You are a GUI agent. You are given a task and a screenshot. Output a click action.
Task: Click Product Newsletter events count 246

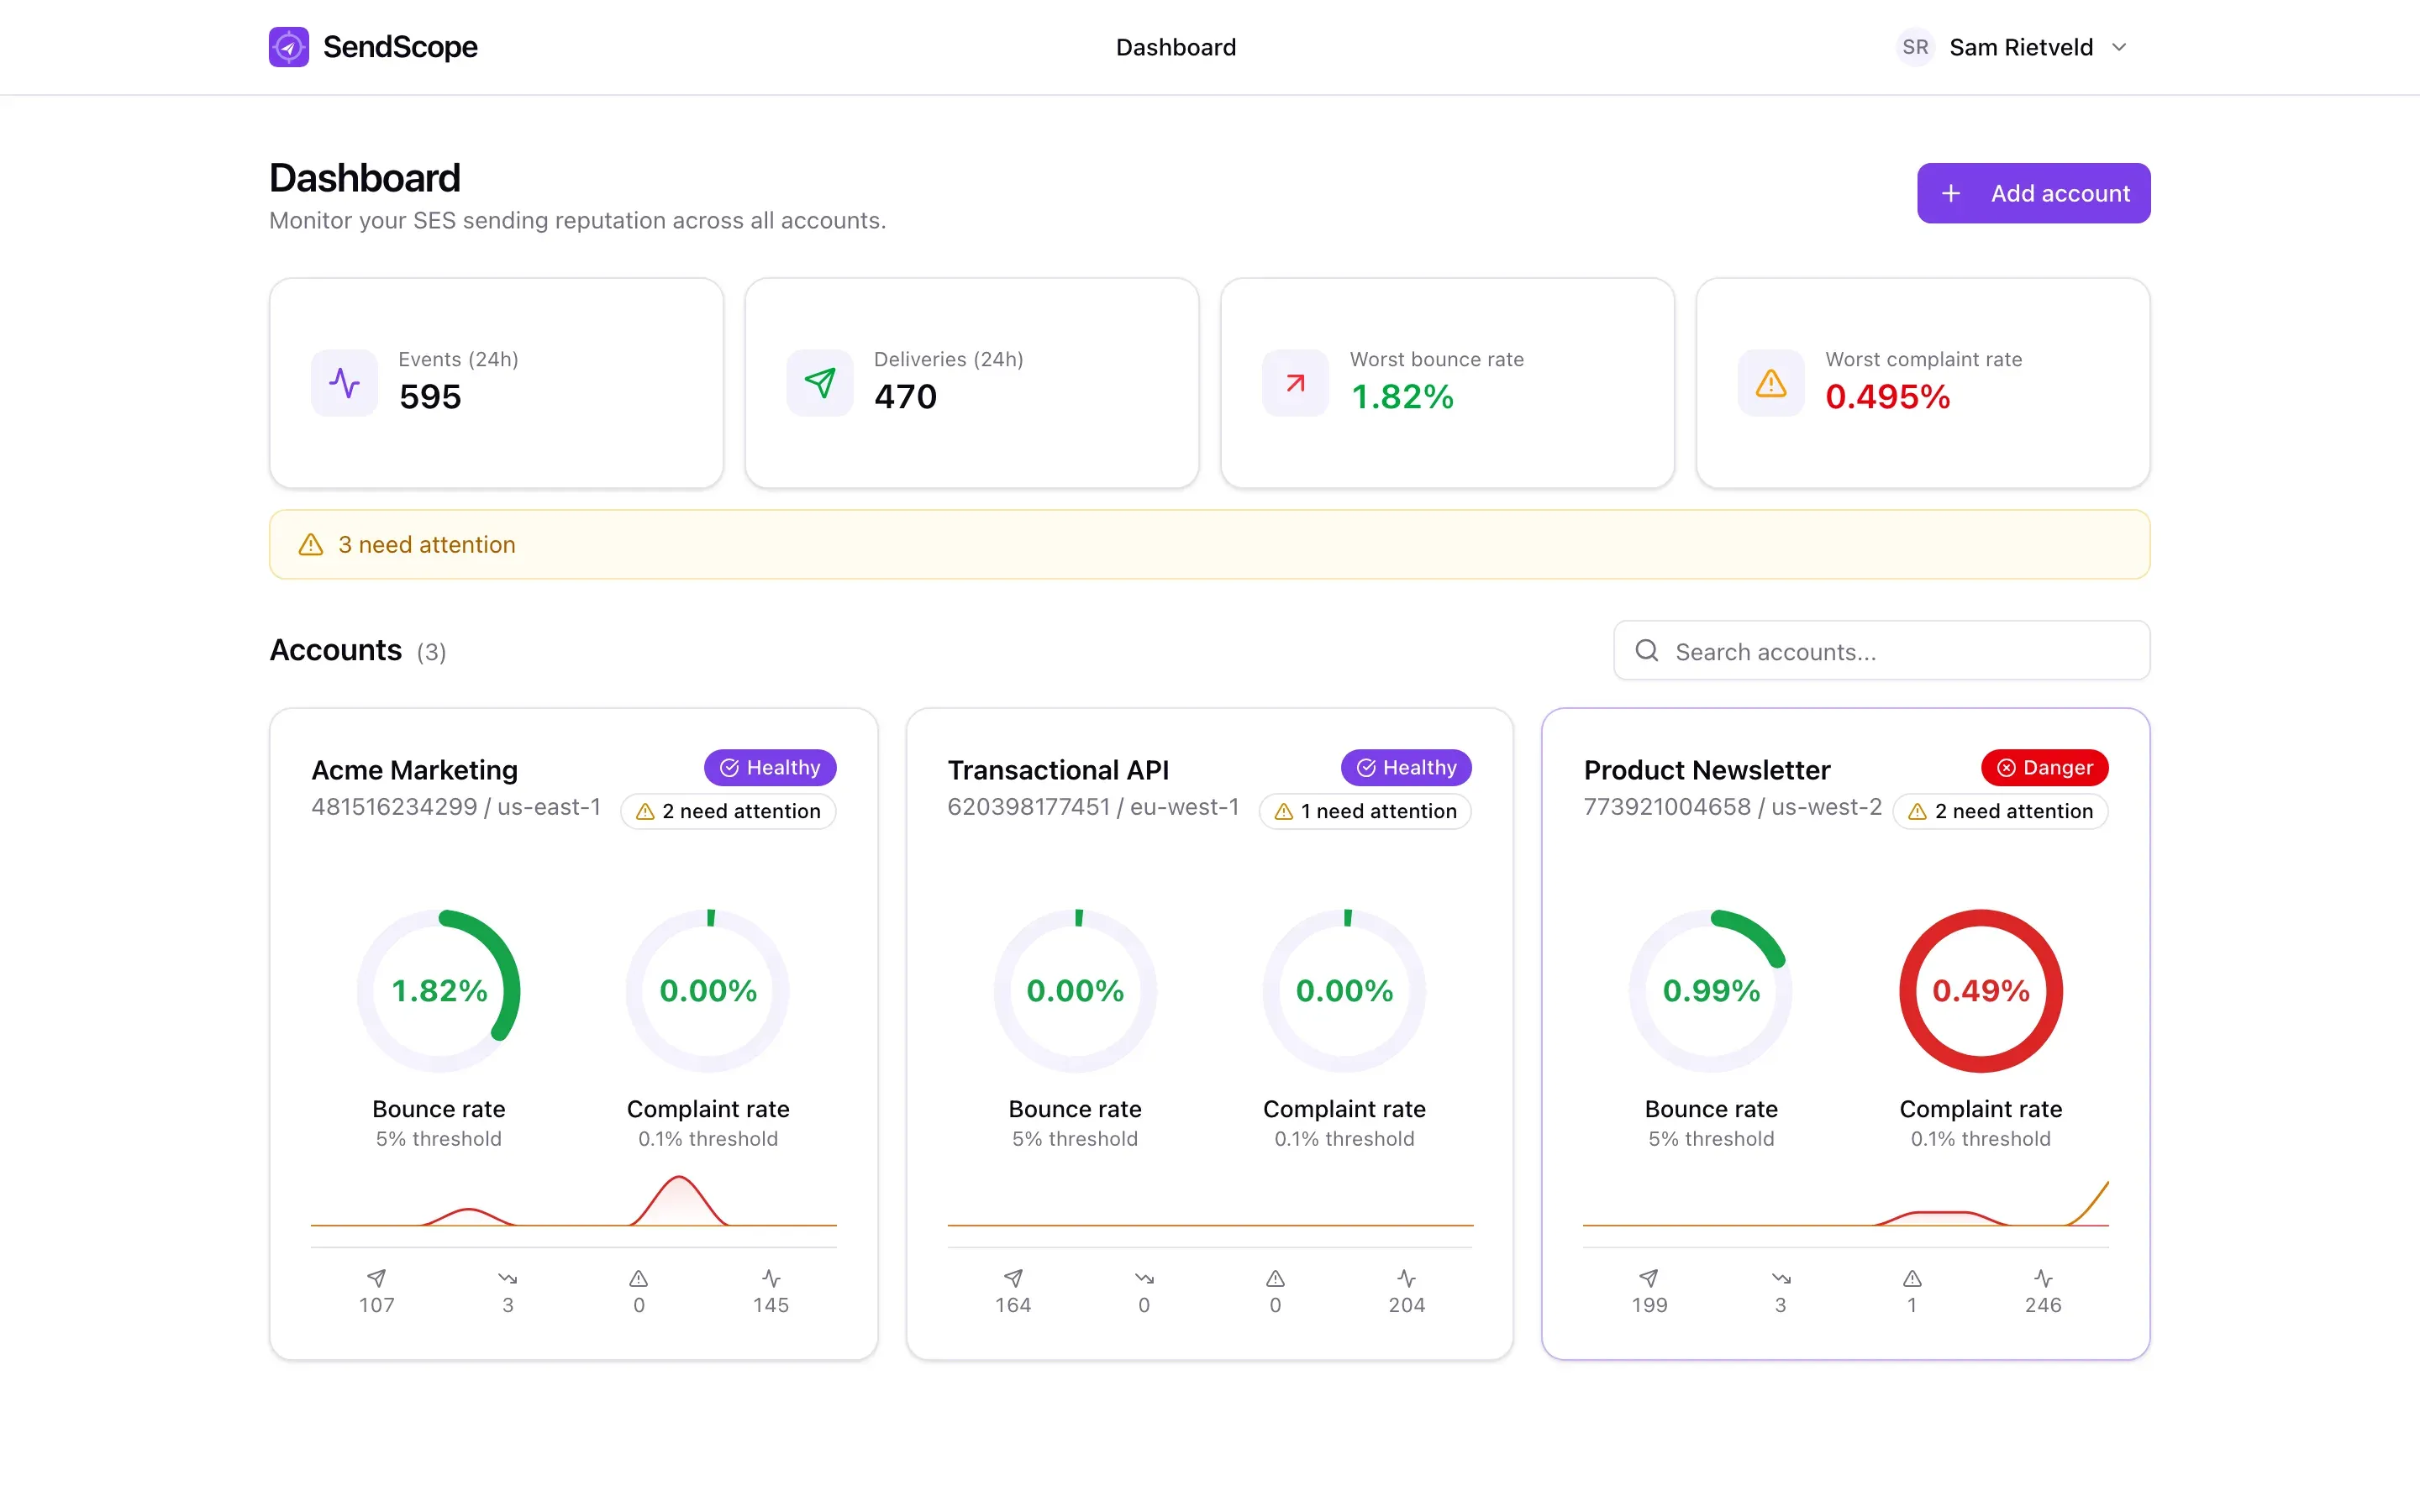(2043, 1305)
